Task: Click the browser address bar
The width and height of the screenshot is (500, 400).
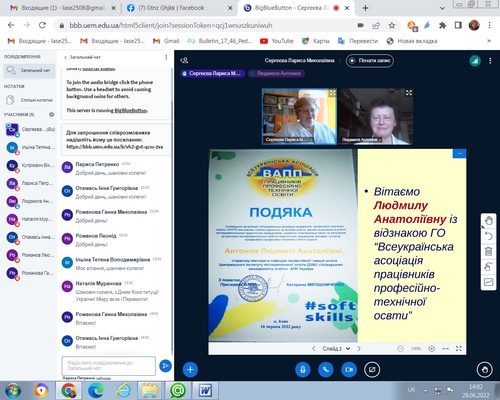Action: click(207, 25)
